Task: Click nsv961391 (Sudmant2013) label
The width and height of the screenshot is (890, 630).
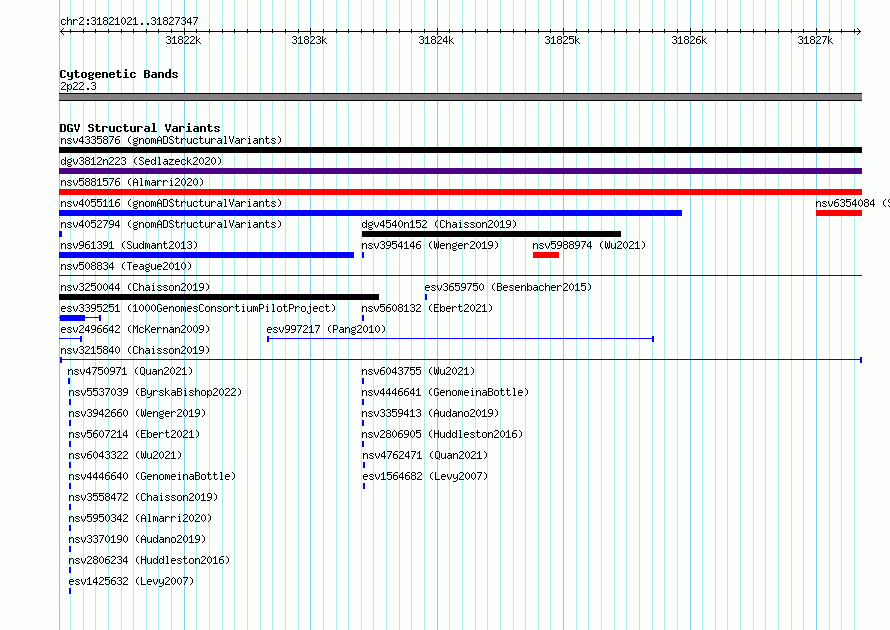Action: [129, 245]
